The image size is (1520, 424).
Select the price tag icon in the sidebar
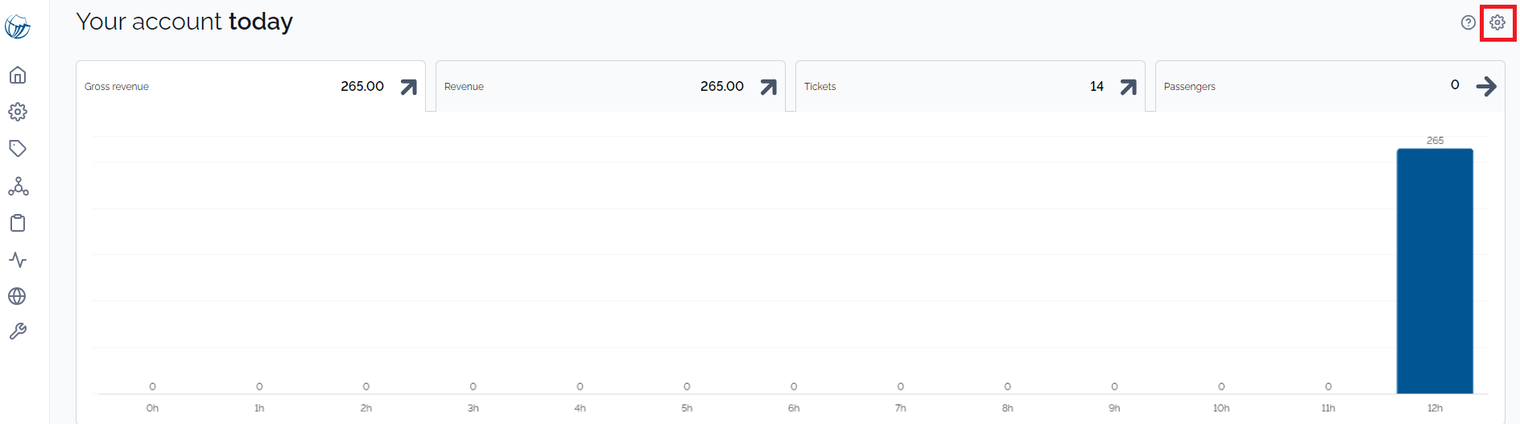click(17, 149)
